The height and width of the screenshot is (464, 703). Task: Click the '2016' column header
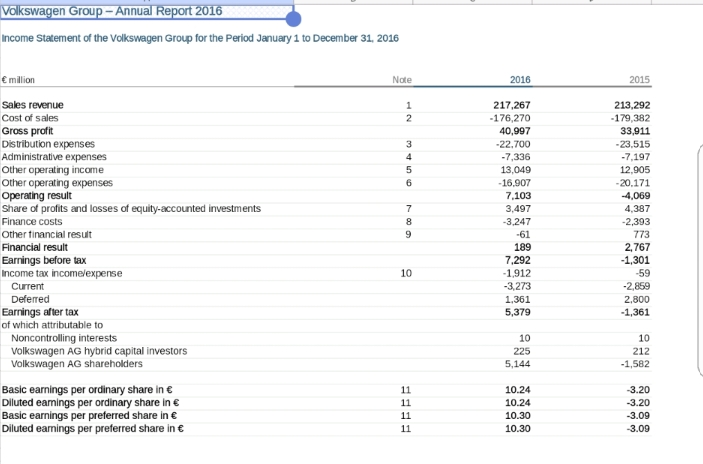(520, 80)
